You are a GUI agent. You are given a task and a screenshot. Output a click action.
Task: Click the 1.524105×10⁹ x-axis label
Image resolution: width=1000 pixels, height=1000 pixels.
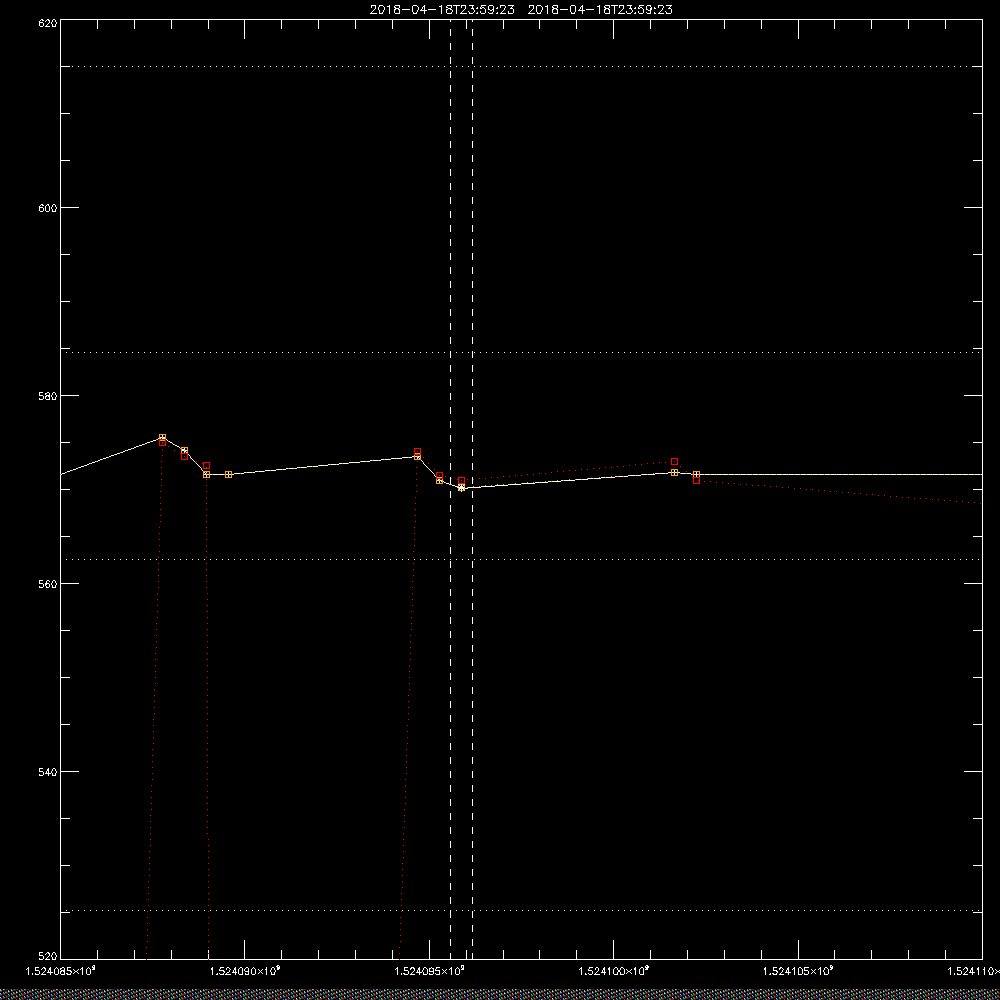coord(798,971)
